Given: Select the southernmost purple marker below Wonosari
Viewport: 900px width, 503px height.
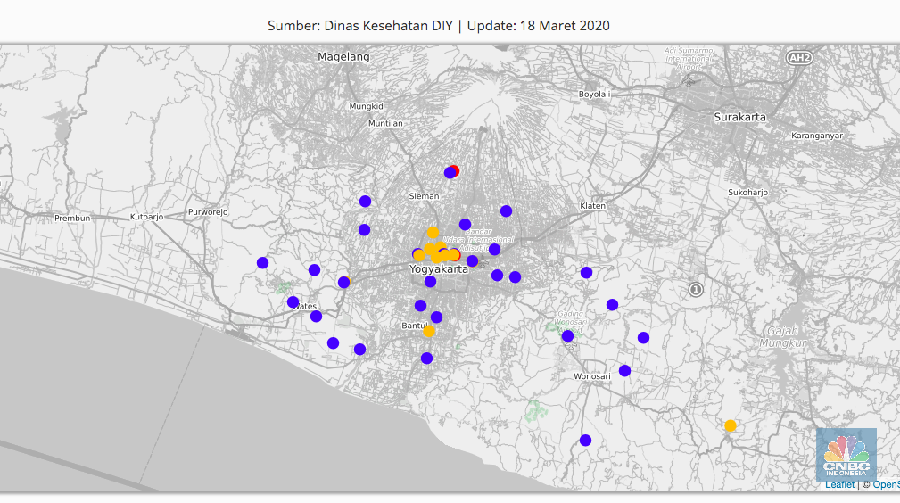Looking at the screenshot, I should click(x=585, y=440).
